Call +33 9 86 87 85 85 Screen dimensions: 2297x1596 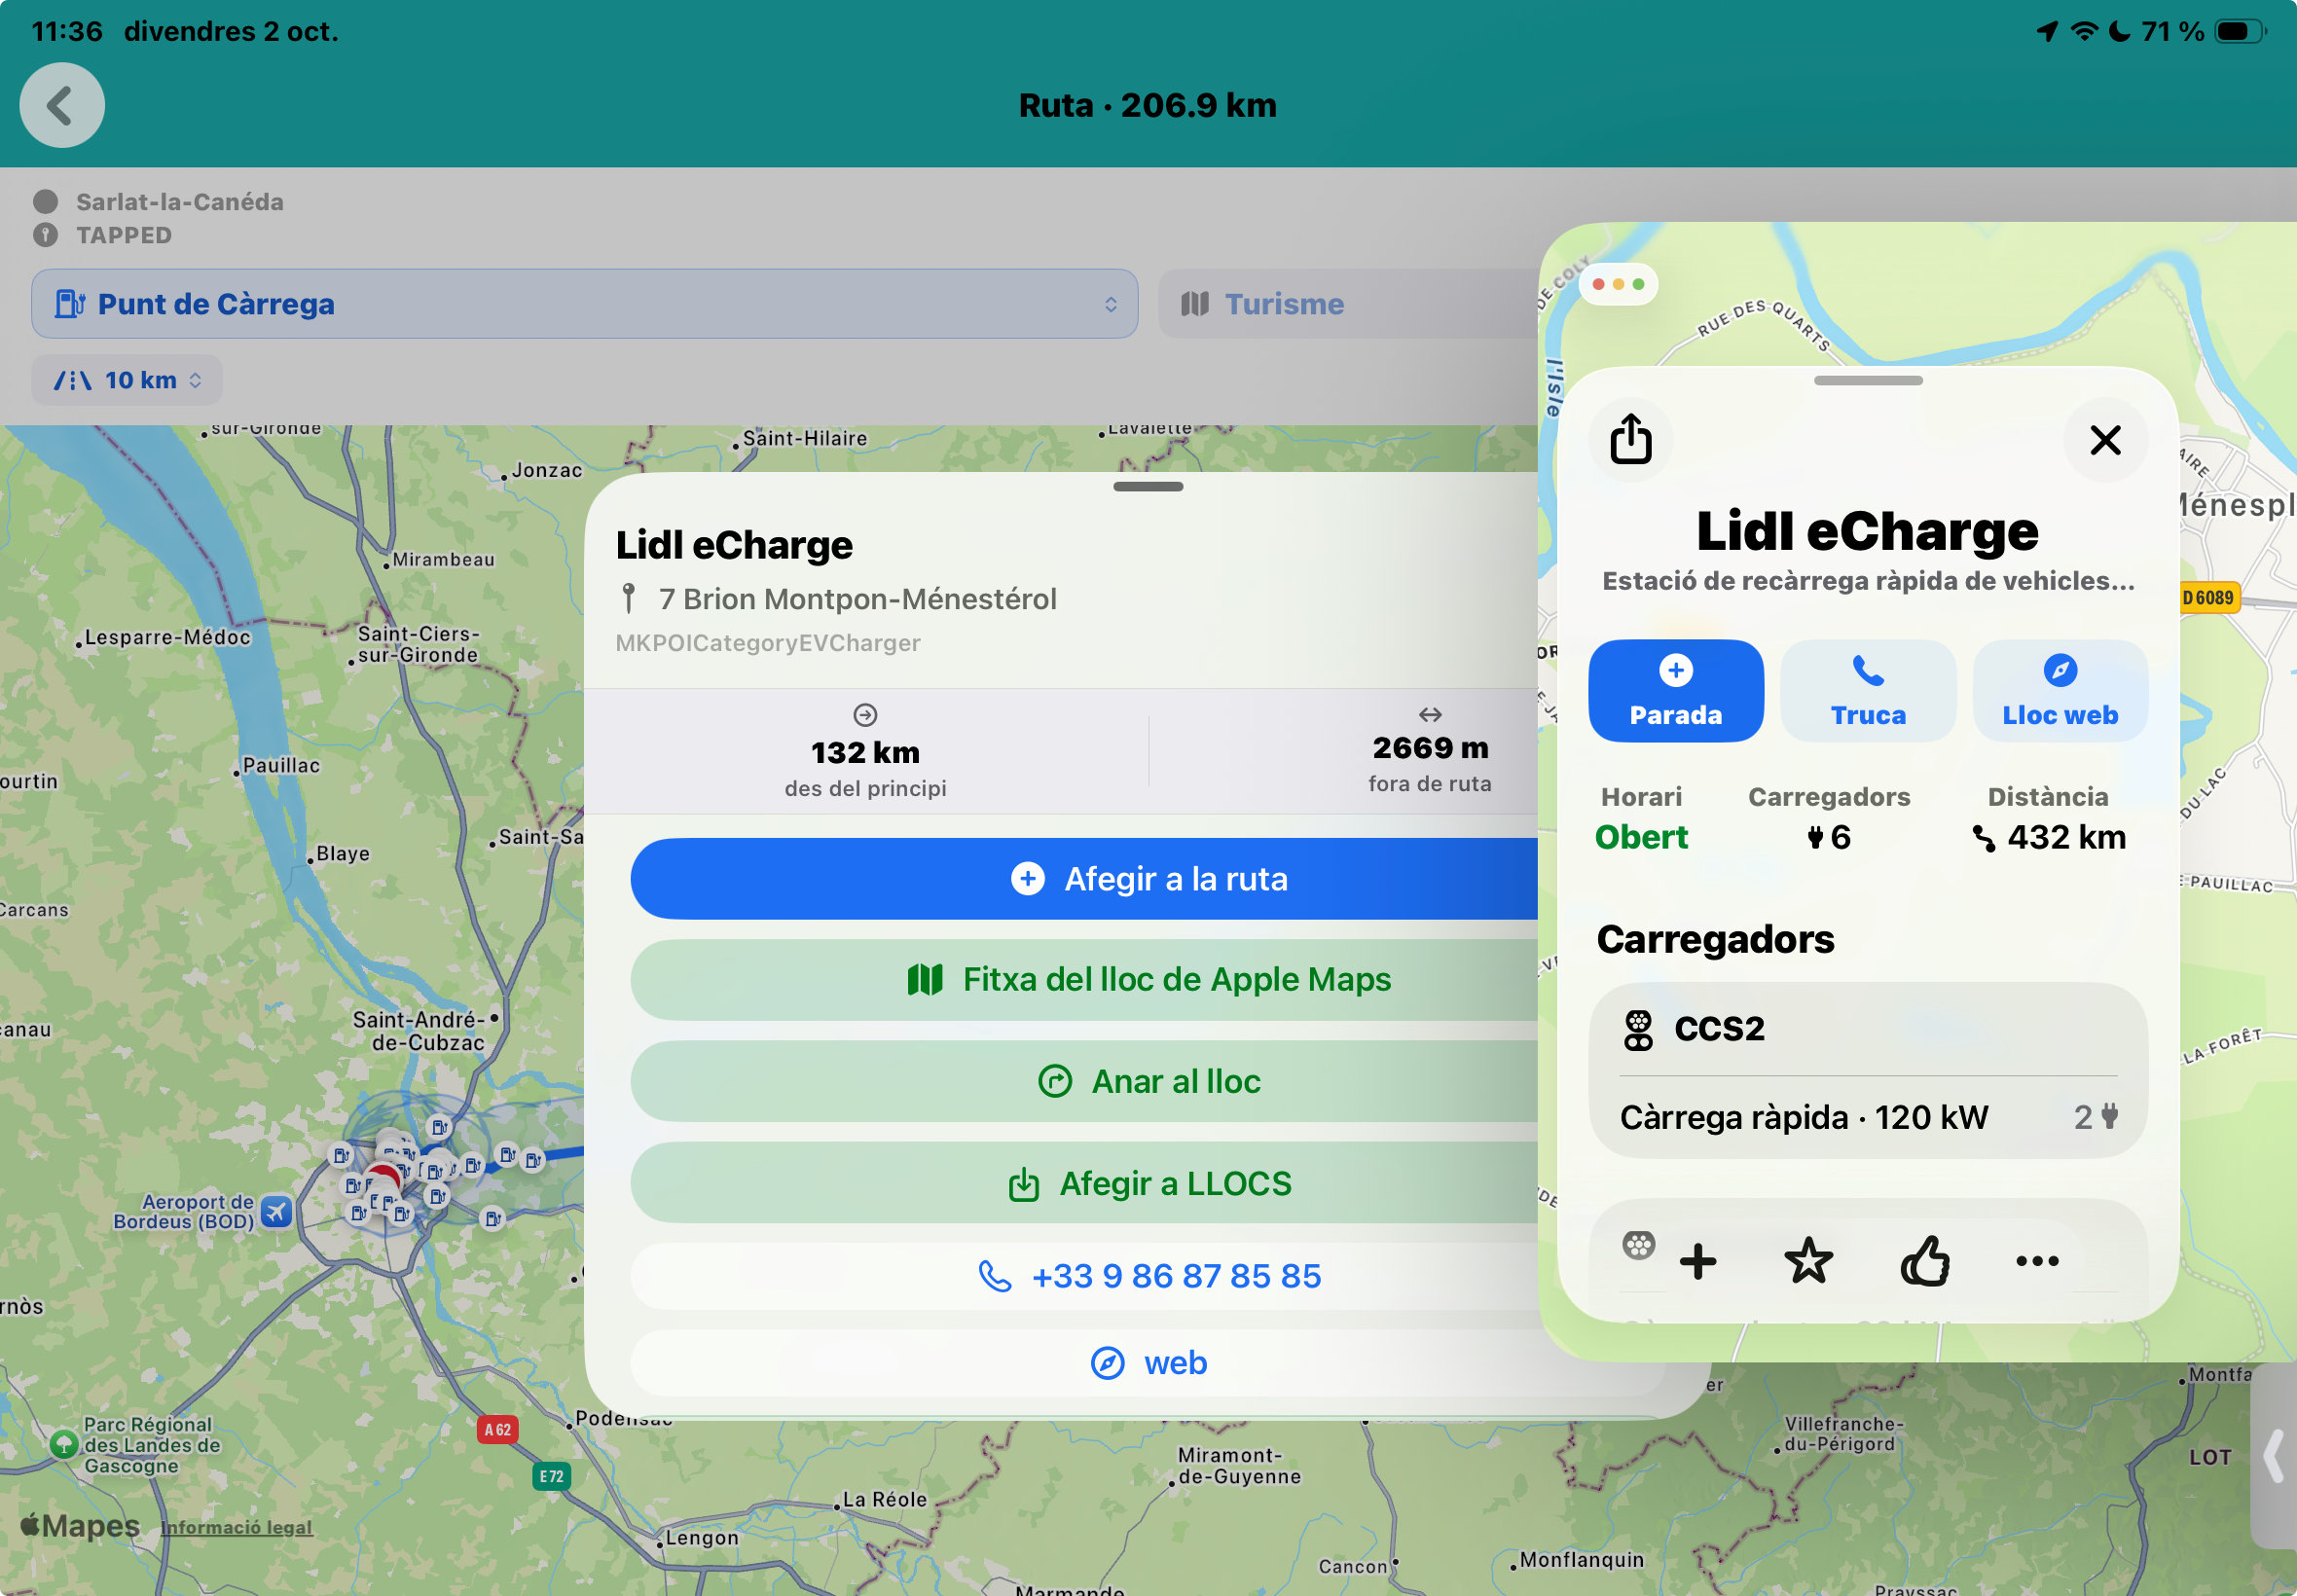pos(1085,1277)
